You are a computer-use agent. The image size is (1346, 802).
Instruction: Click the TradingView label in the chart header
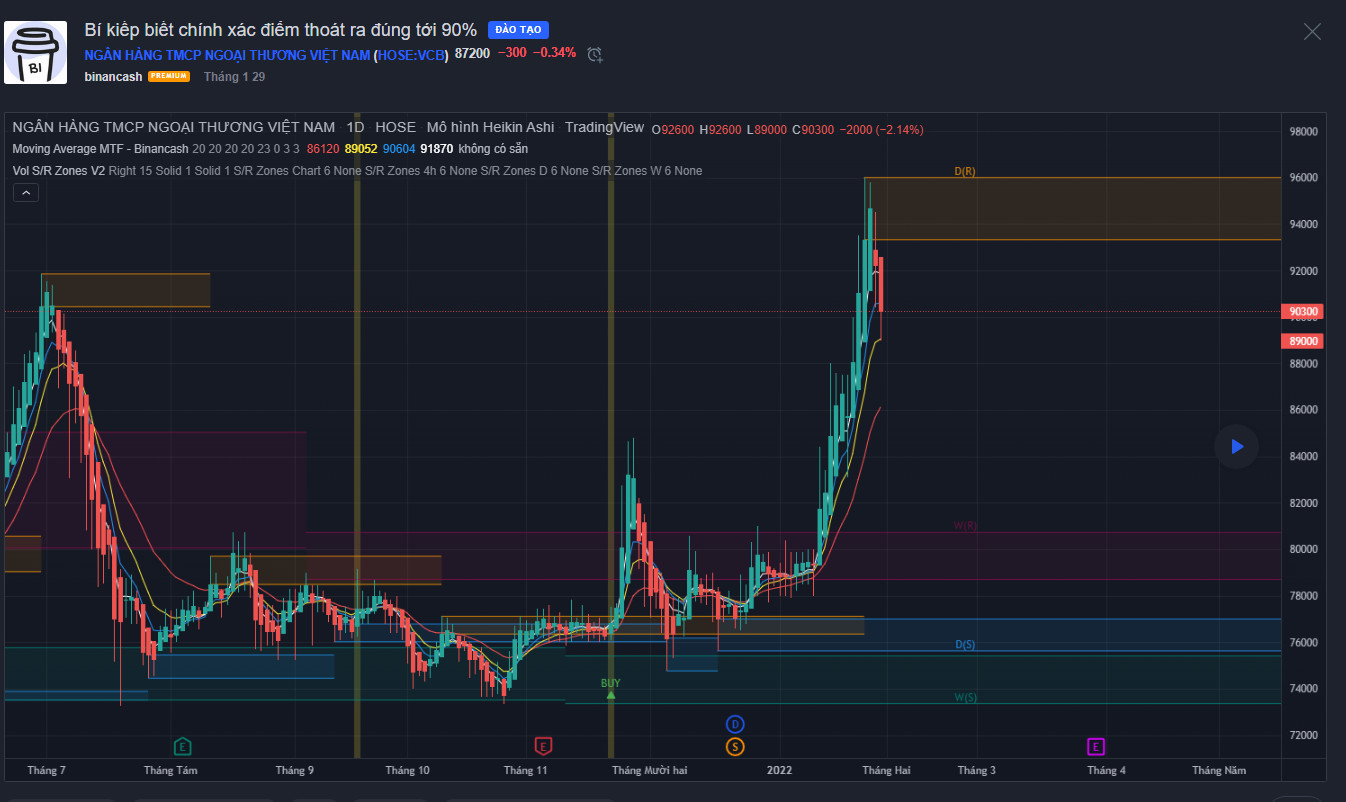604,128
